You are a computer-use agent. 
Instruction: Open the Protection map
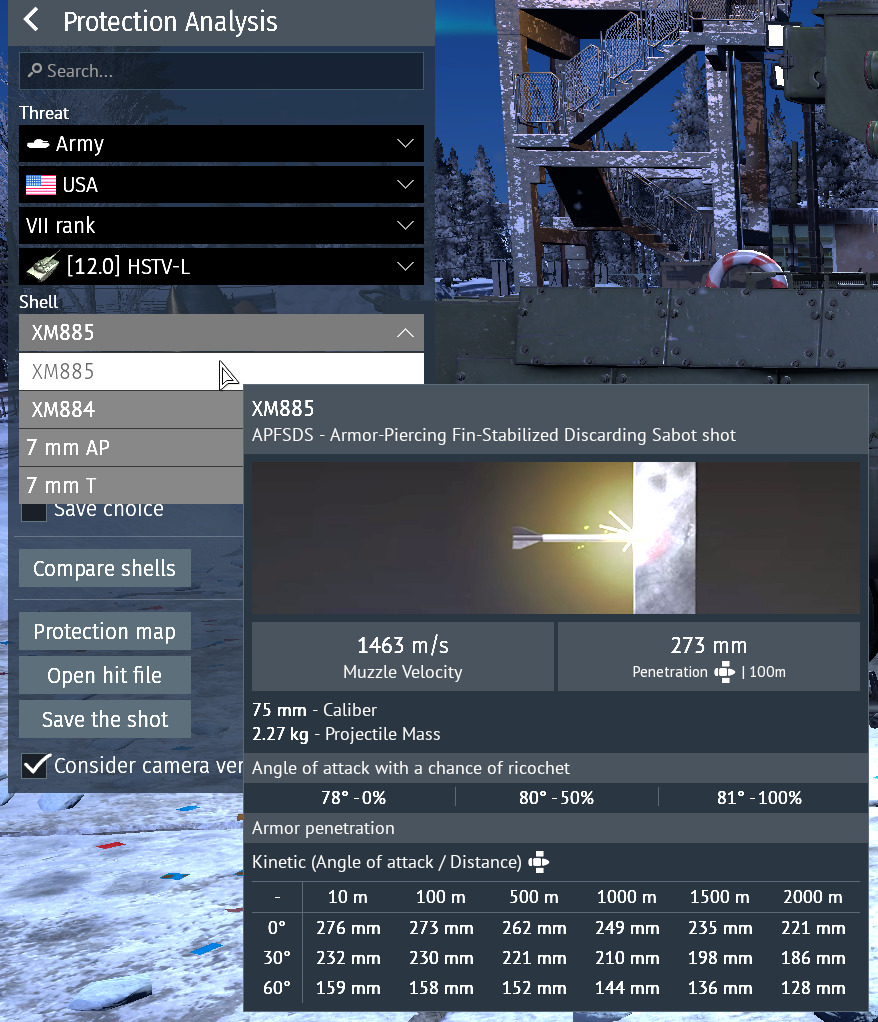click(x=104, y=631)
